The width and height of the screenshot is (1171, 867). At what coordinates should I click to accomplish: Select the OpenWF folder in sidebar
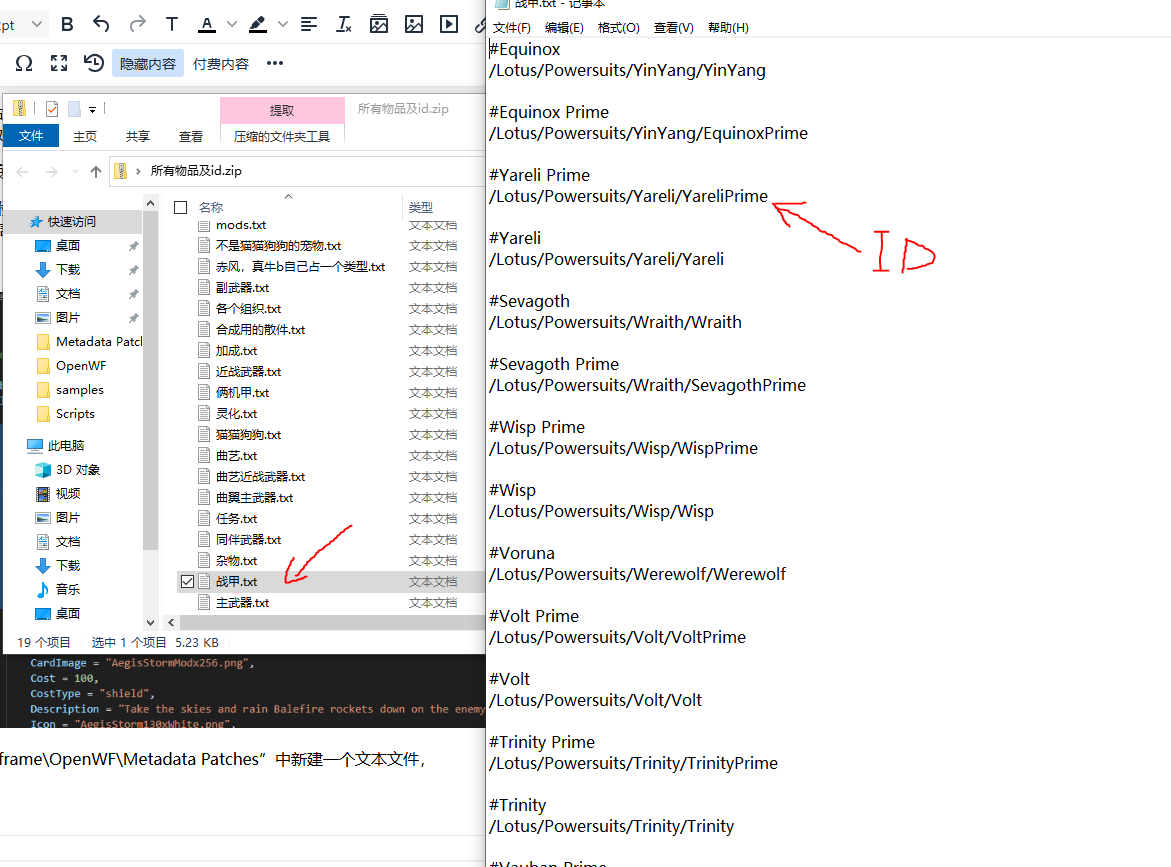point(80,366)
